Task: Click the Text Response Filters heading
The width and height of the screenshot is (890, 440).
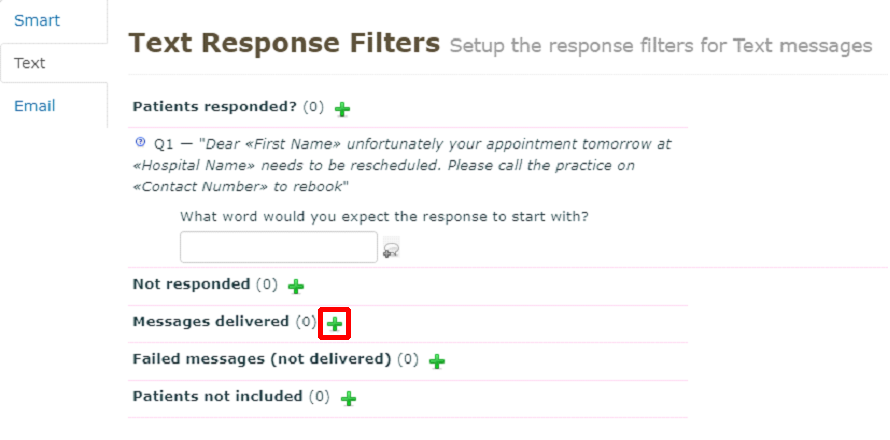Action: (284, 43)
